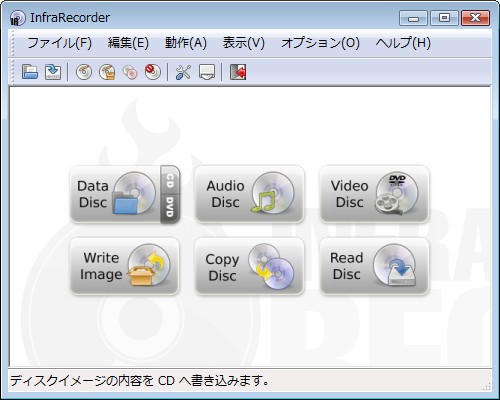
Task: Create a Video Disc project
Action: coord(374,194)
